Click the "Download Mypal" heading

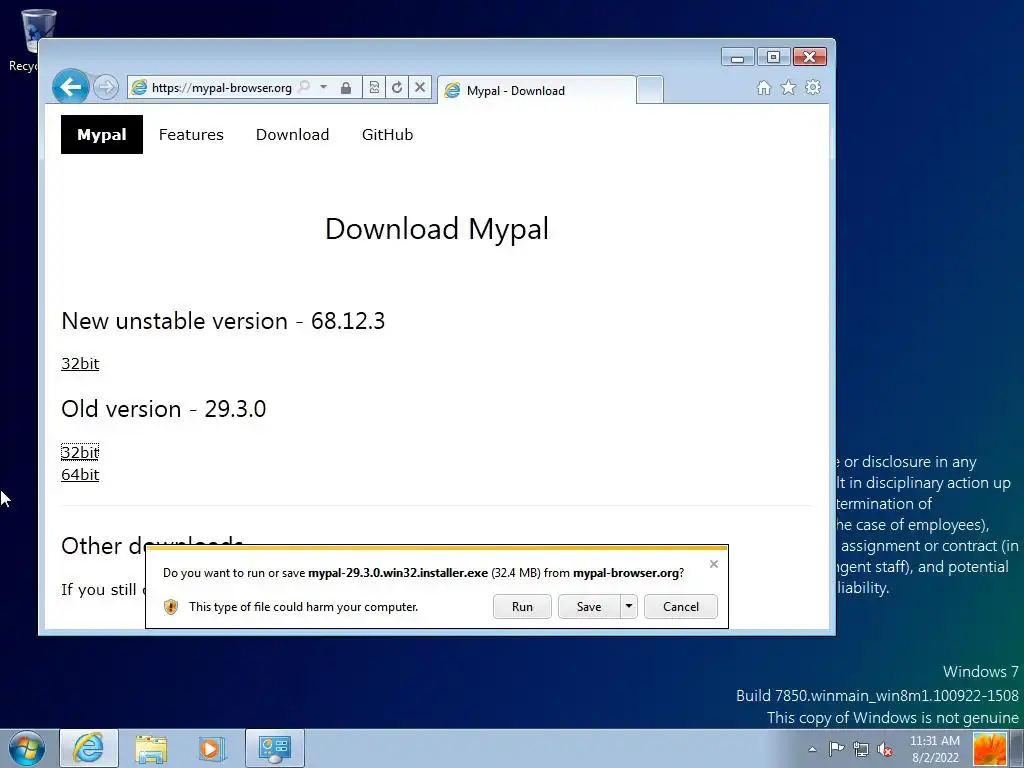click(437, 229)
